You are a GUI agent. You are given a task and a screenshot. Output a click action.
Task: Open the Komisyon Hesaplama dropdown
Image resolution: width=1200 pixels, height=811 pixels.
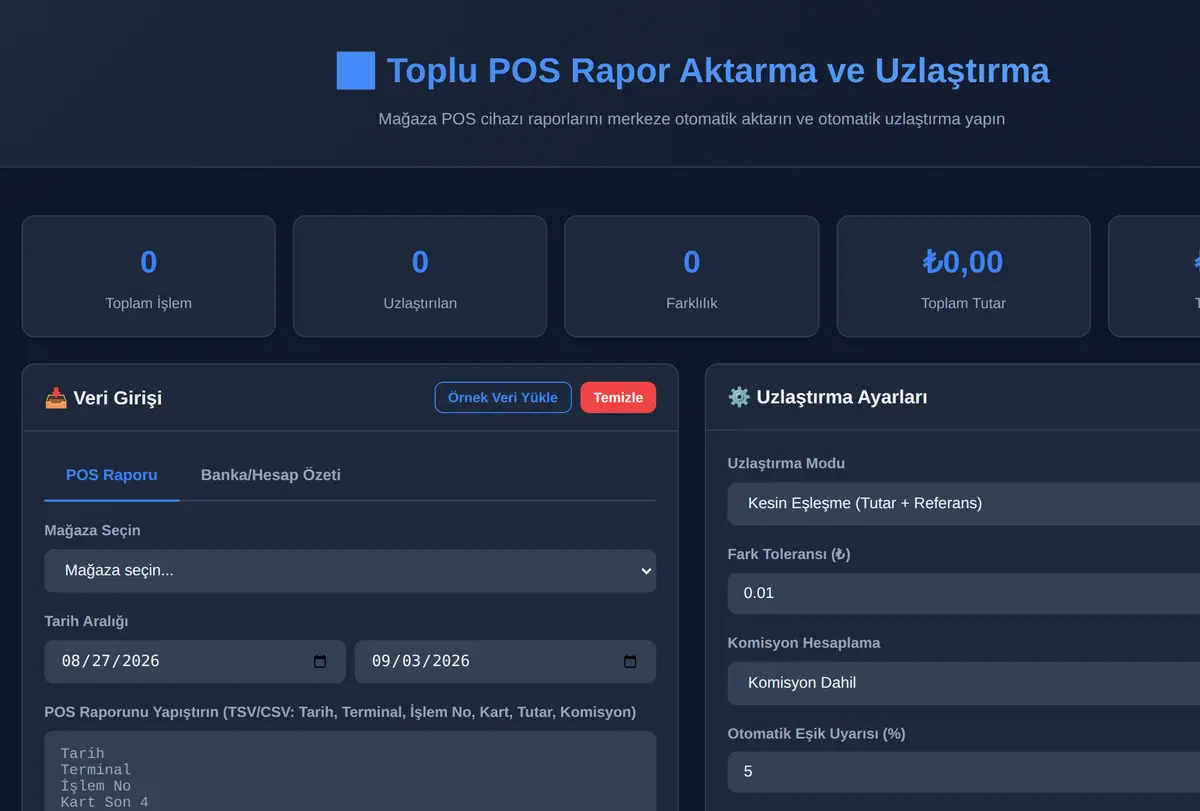(964, 683)
